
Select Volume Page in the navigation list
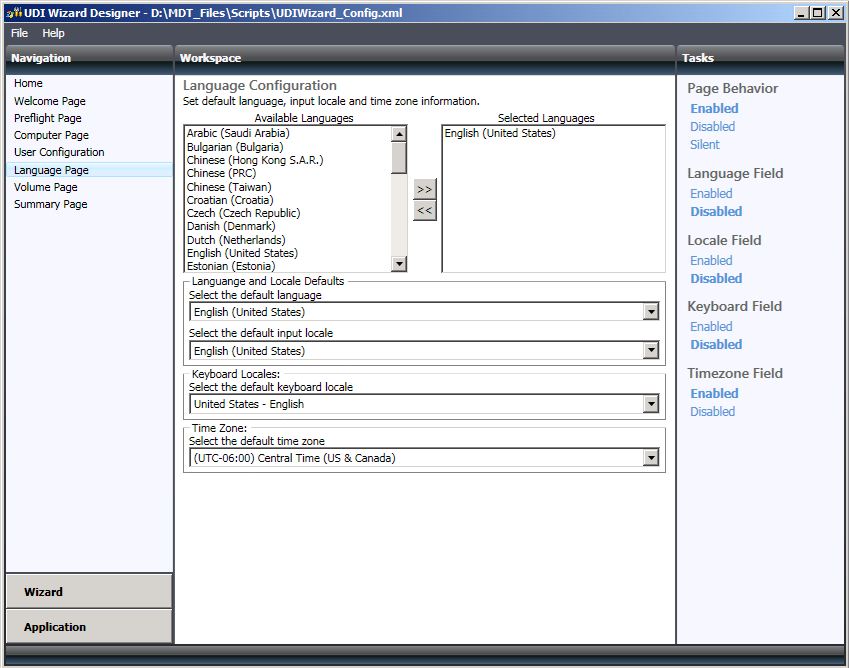coord(45,187)
